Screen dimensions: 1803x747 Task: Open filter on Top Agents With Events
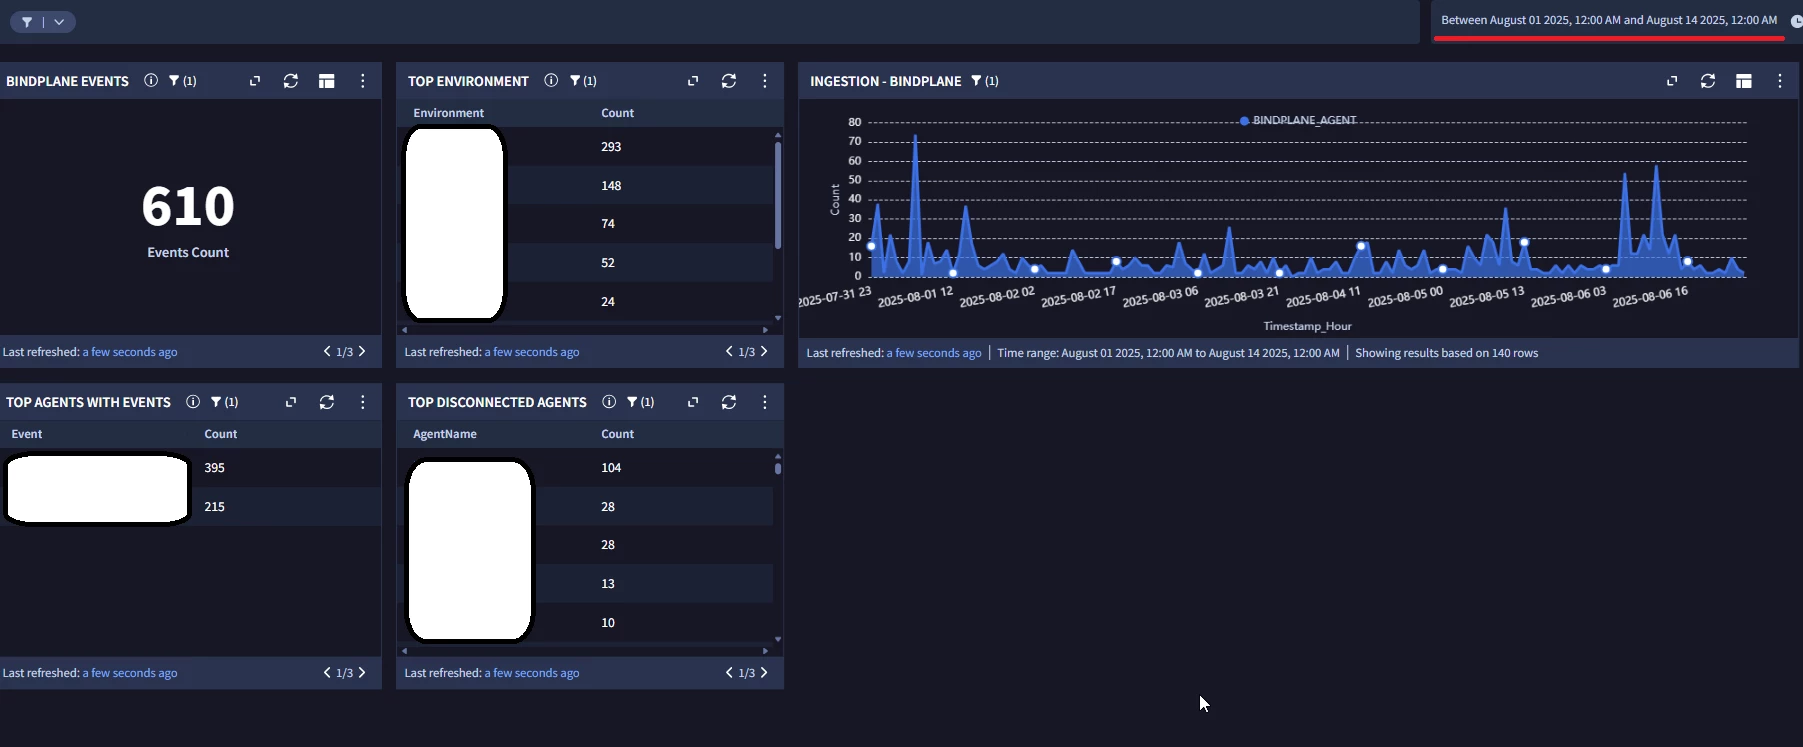click(x=224, y=402)
